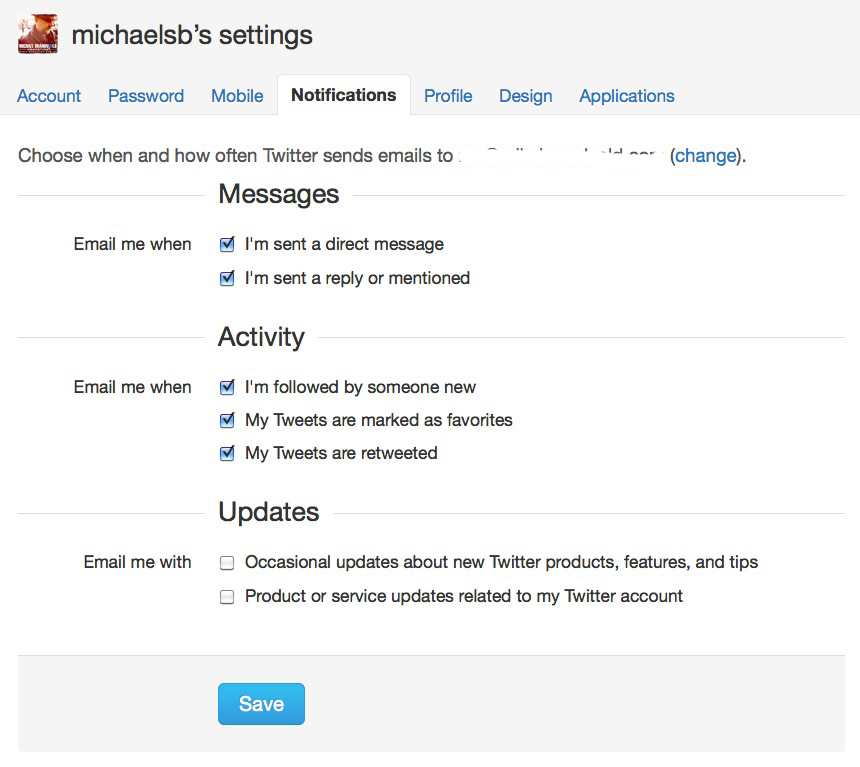Click the label text "My Tweets are retweeted"
Image resolution: width=860 pixels, height=767 pixels.
340,453
